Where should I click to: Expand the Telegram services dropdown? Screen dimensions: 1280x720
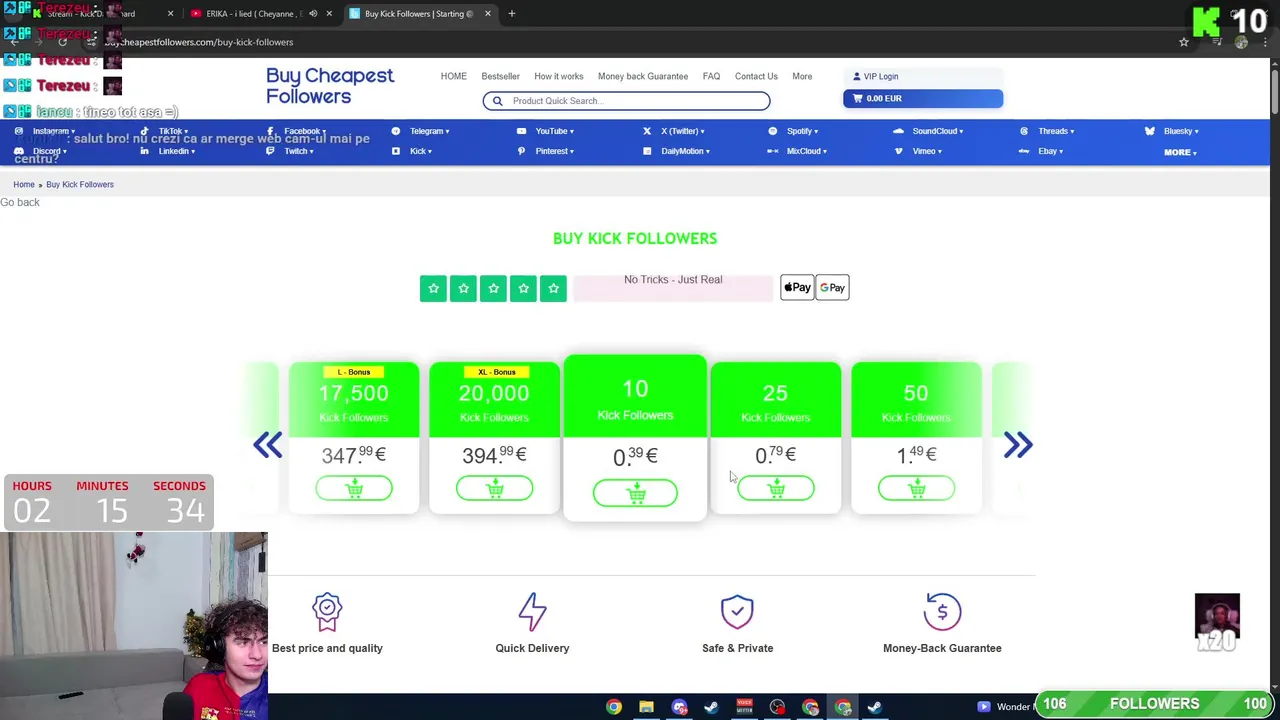[429, 131]
